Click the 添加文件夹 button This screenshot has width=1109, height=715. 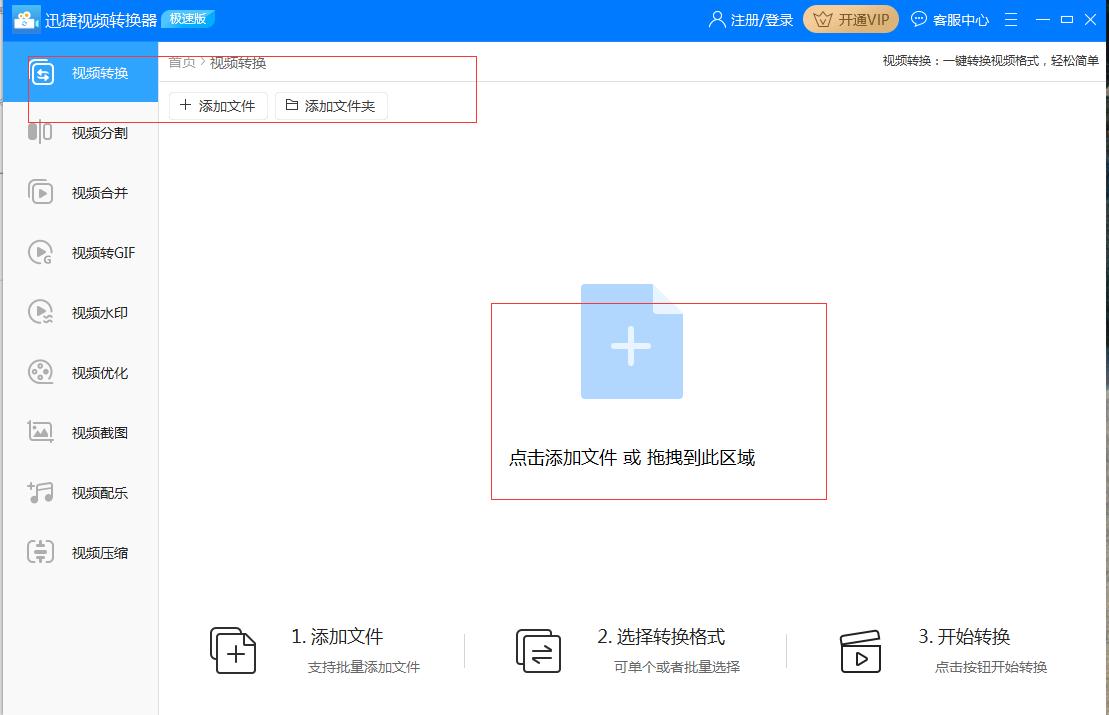pyautogui.click(x=331, y=105)
